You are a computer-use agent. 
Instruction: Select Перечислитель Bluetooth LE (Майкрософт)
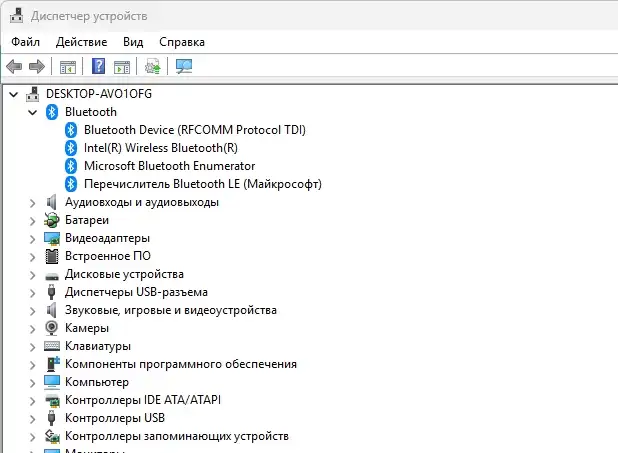[x=203, y=184]
